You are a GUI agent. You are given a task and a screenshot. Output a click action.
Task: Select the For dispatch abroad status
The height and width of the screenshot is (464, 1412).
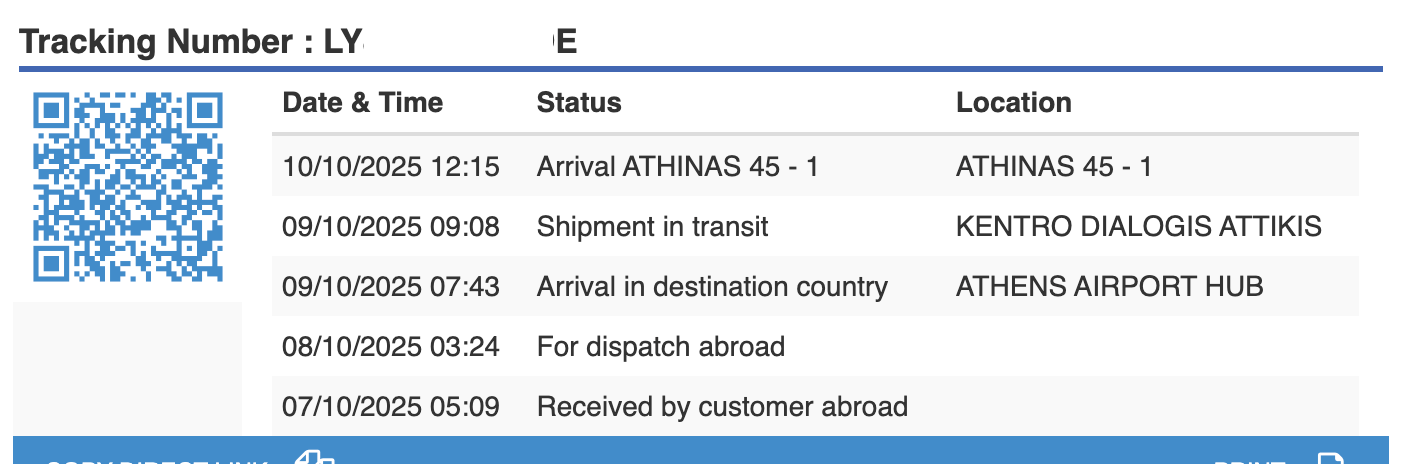point(660,347)
